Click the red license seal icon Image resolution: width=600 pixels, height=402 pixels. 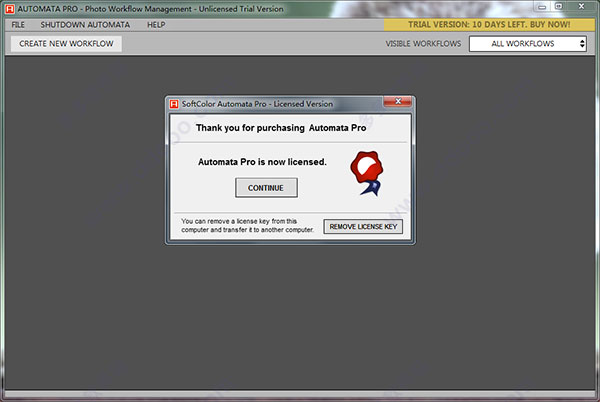coord(367,173)
